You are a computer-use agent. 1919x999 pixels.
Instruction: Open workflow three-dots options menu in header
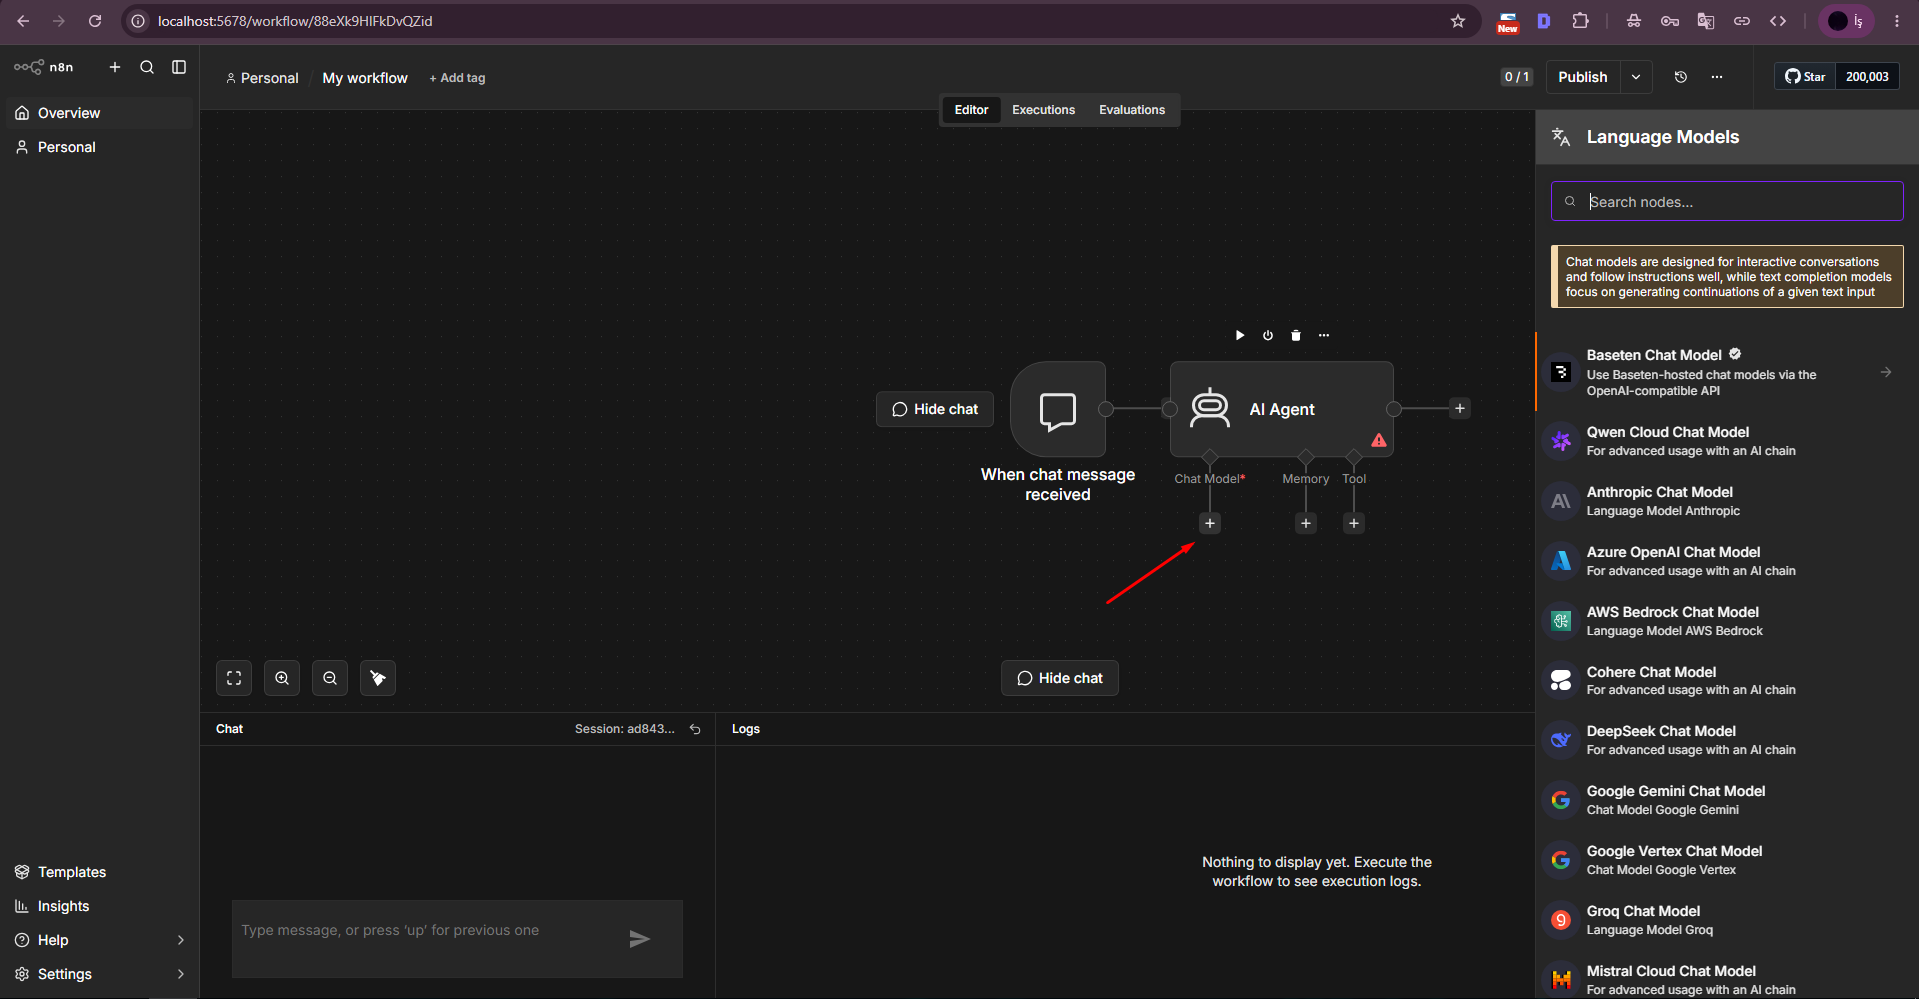pos(1717,77)
